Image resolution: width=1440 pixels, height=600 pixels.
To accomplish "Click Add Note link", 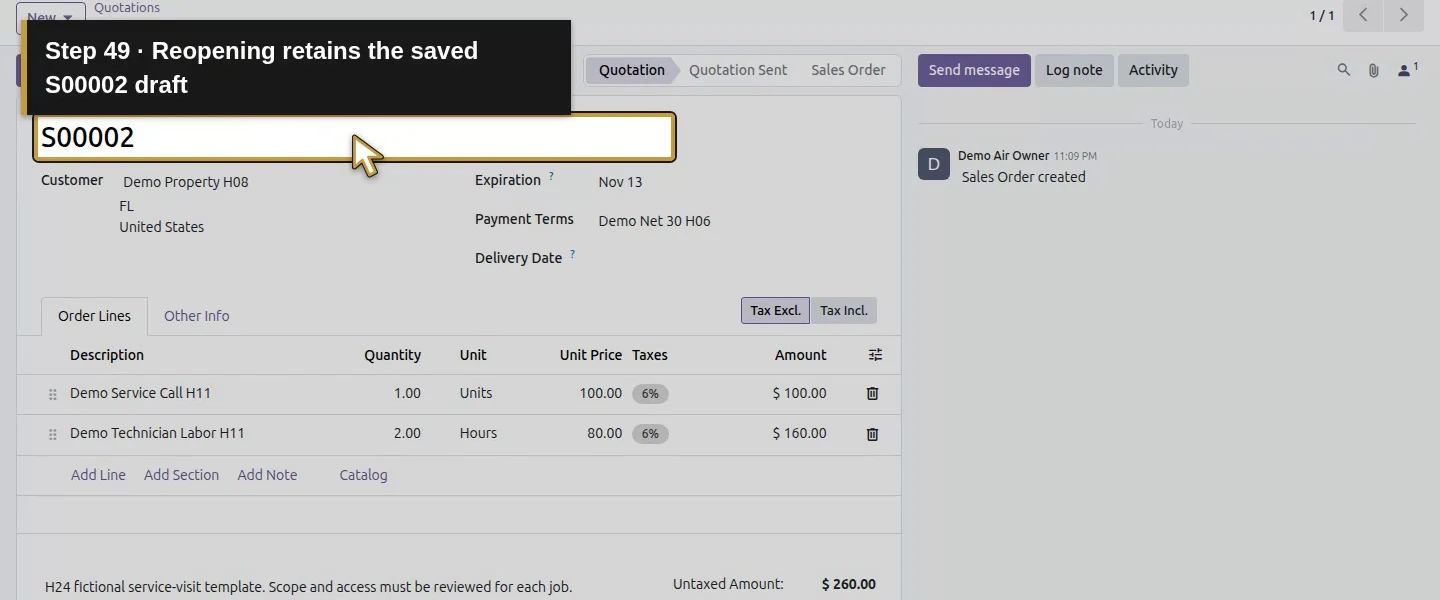I will point(267,475).
